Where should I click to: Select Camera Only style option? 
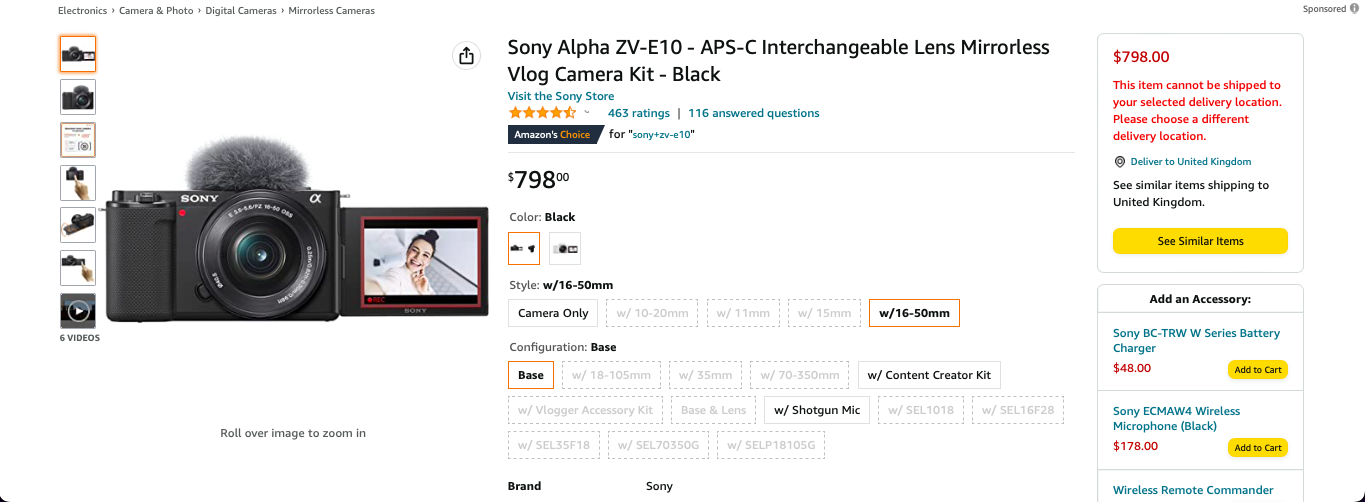[553, 313]
